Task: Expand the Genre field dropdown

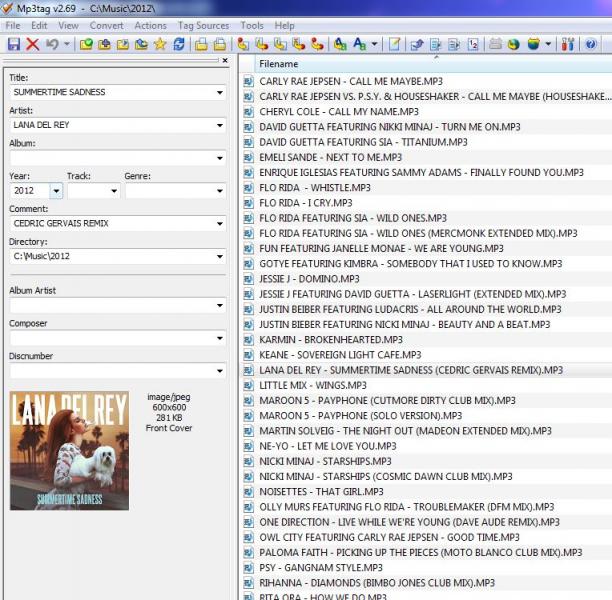Action: (220, 191)
